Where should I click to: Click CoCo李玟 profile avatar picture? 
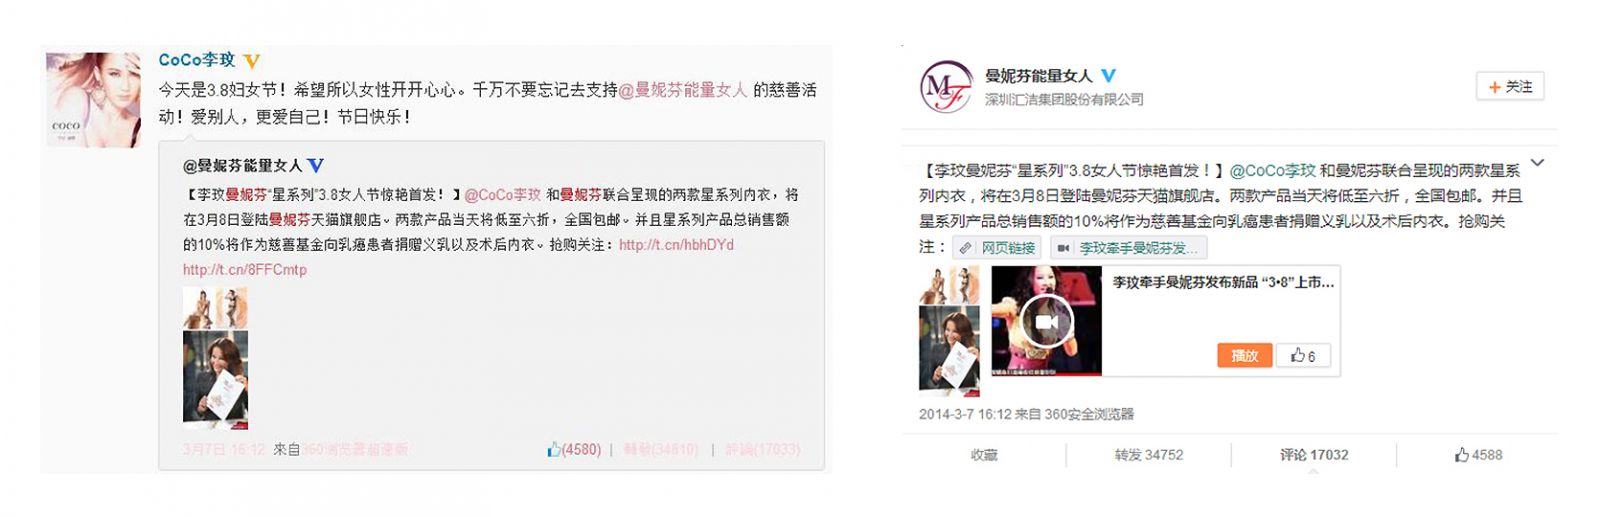click(93, 100)
